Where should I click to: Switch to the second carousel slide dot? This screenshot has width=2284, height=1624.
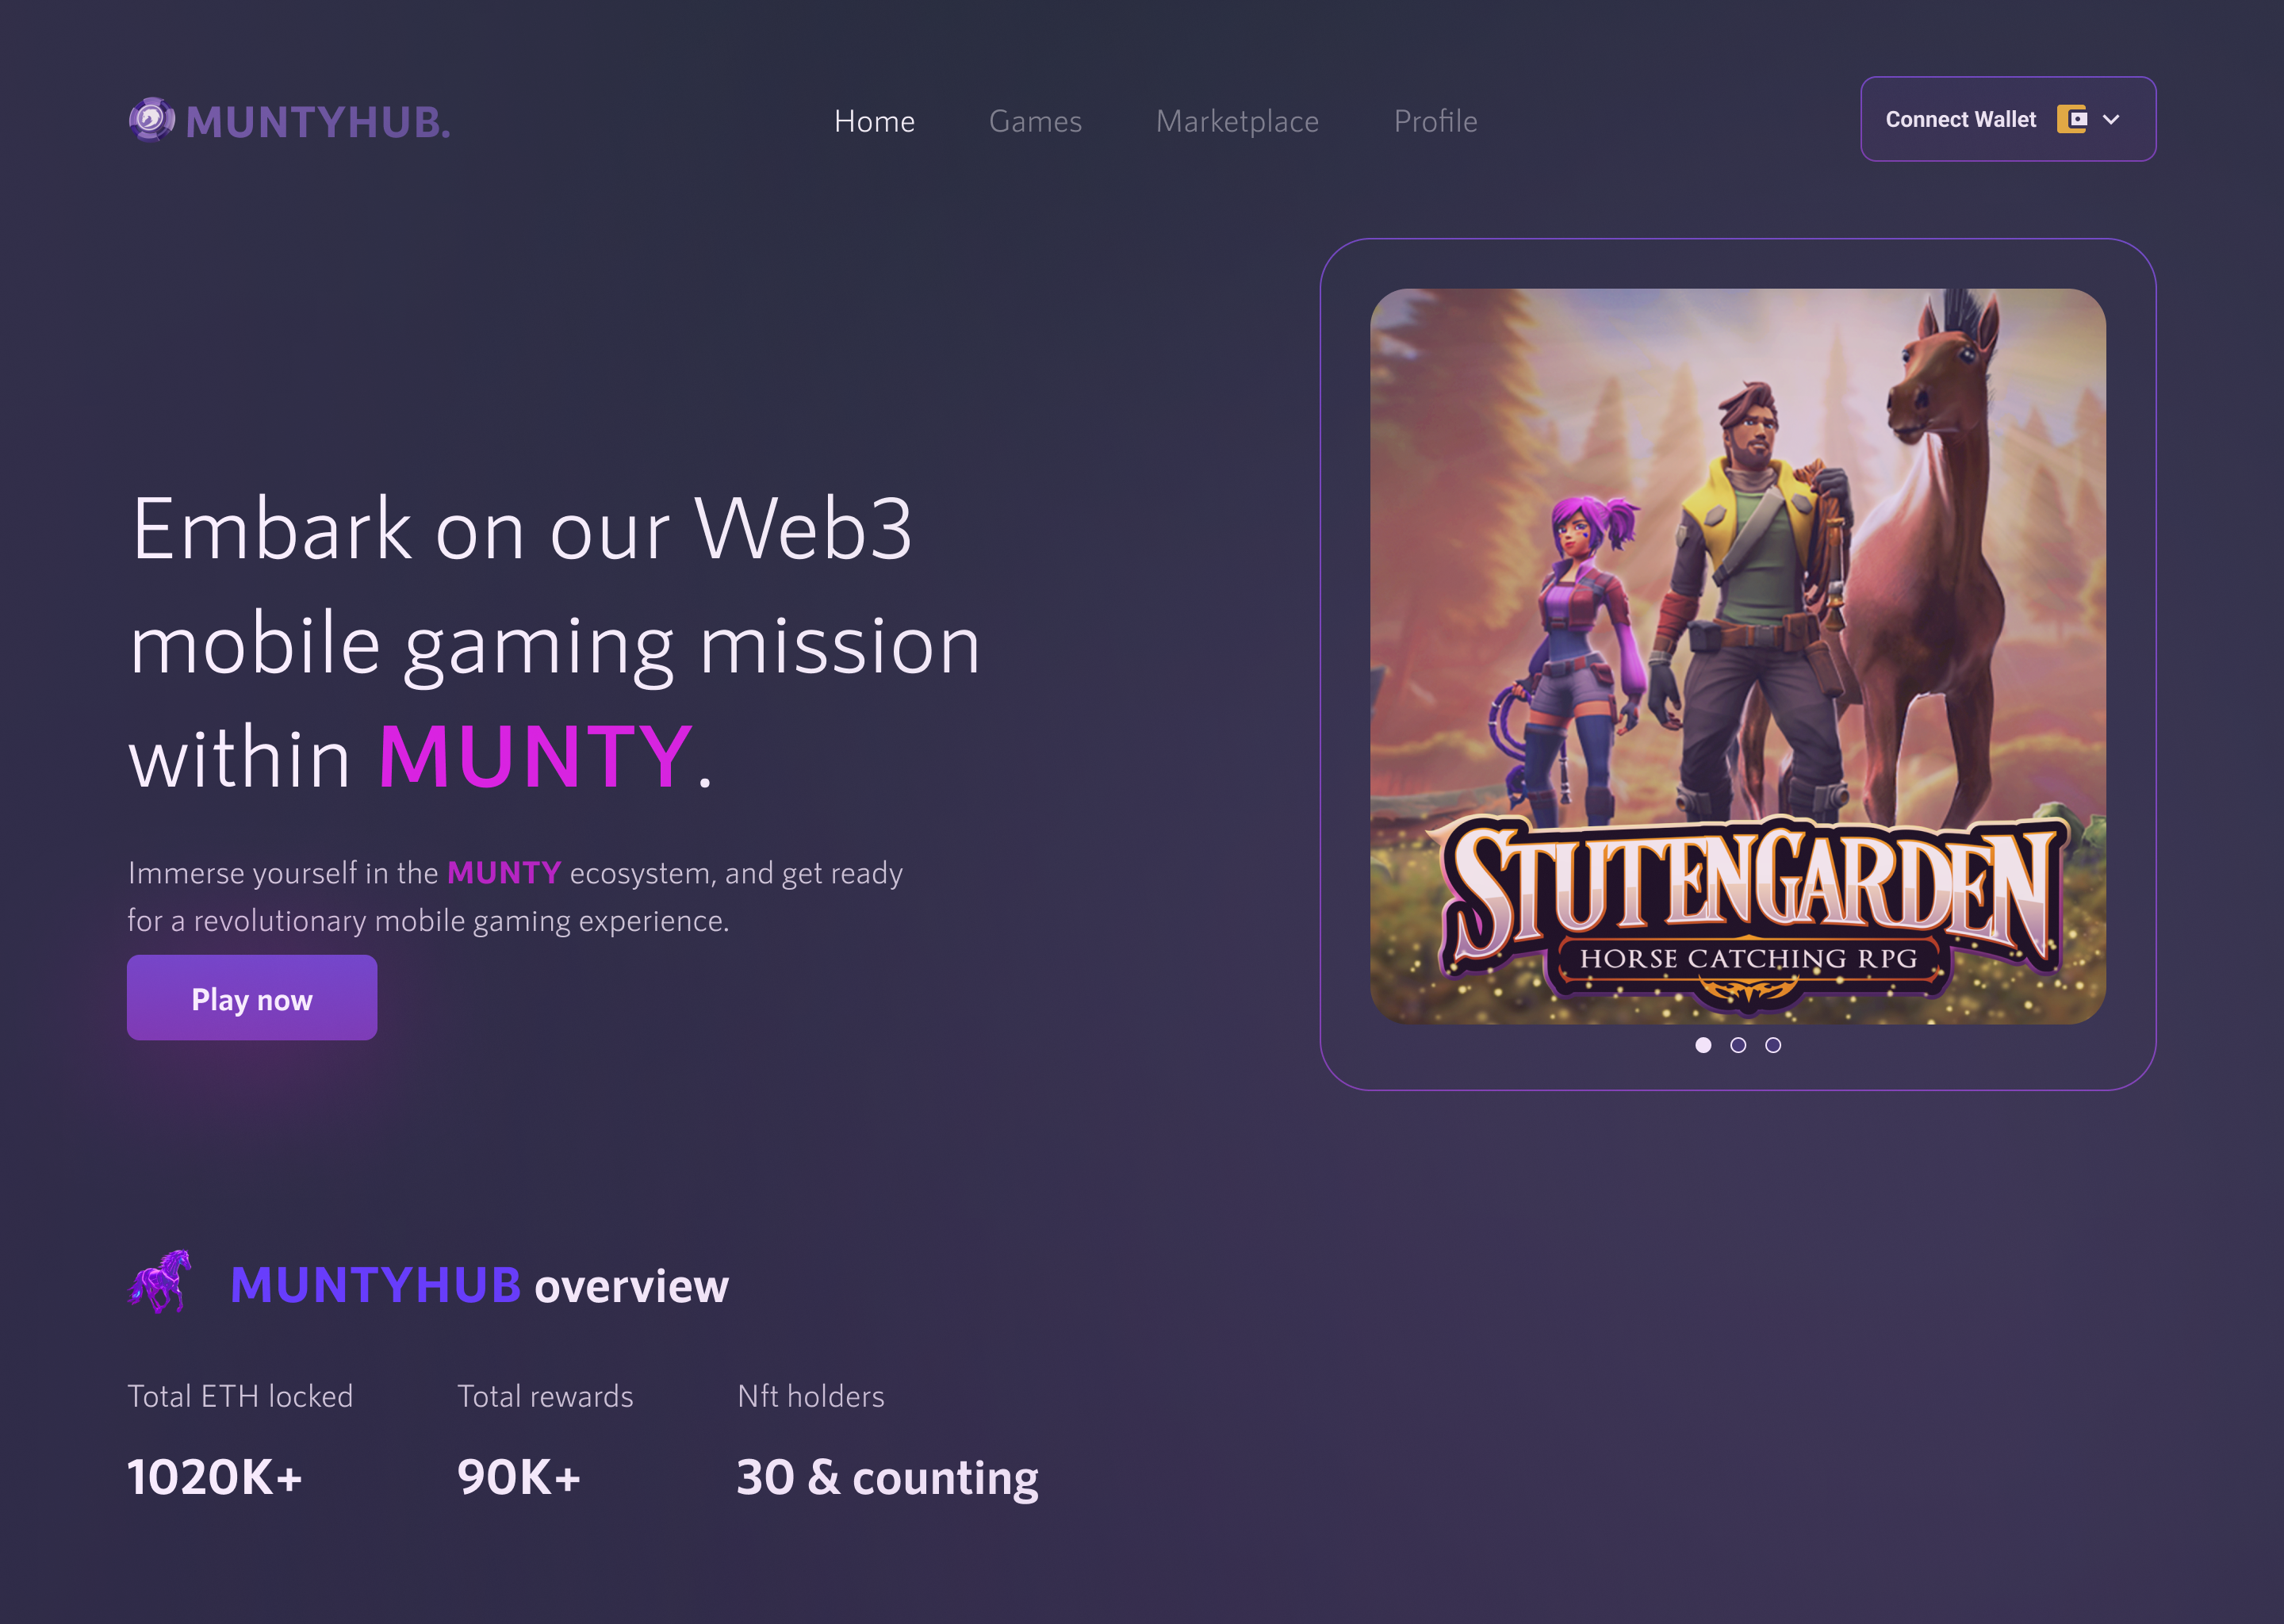(1738, 1045)
